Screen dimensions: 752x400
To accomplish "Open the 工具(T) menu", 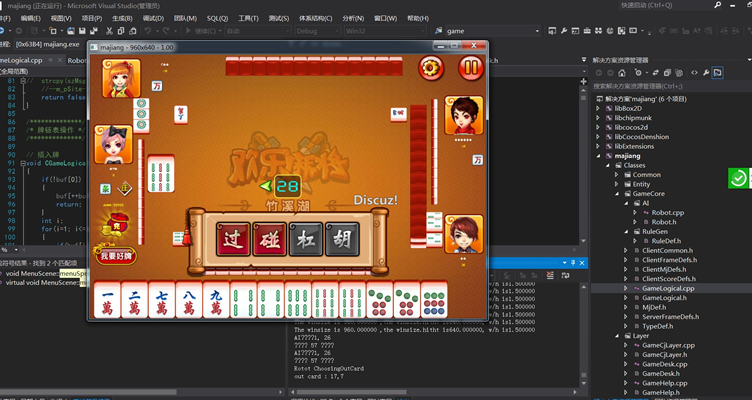I will (248, 18).
